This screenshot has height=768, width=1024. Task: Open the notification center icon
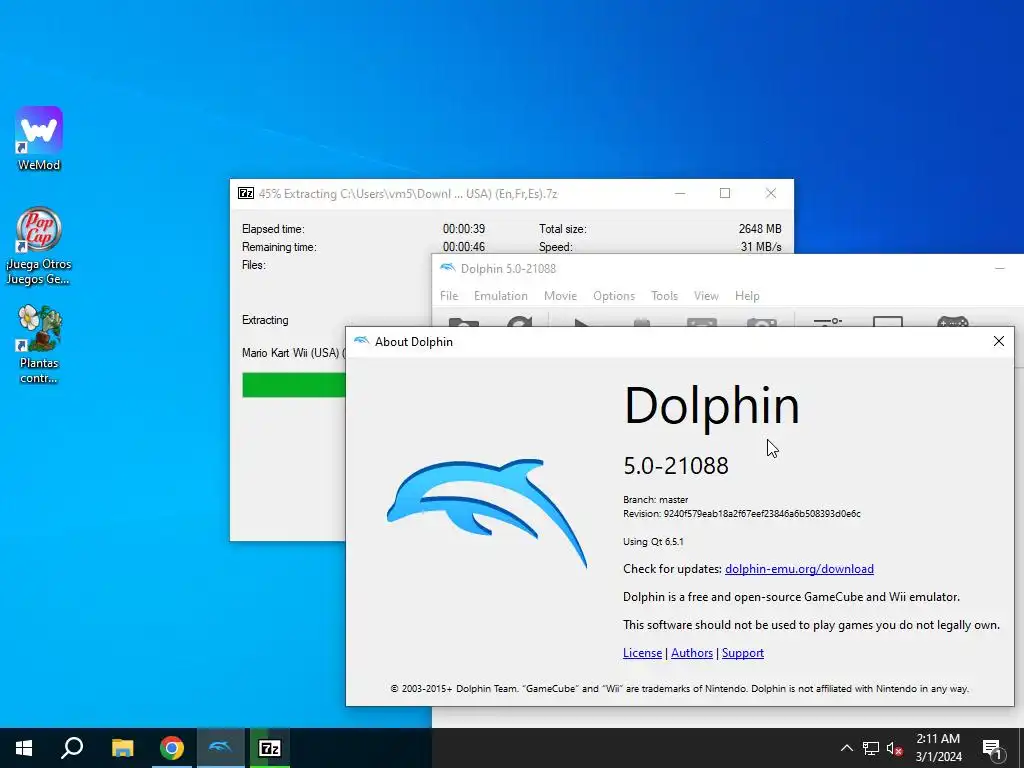click(992, 748)
